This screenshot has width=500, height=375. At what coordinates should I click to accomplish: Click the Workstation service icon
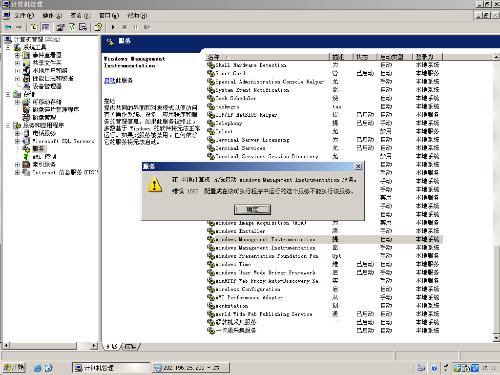(211, 306)
